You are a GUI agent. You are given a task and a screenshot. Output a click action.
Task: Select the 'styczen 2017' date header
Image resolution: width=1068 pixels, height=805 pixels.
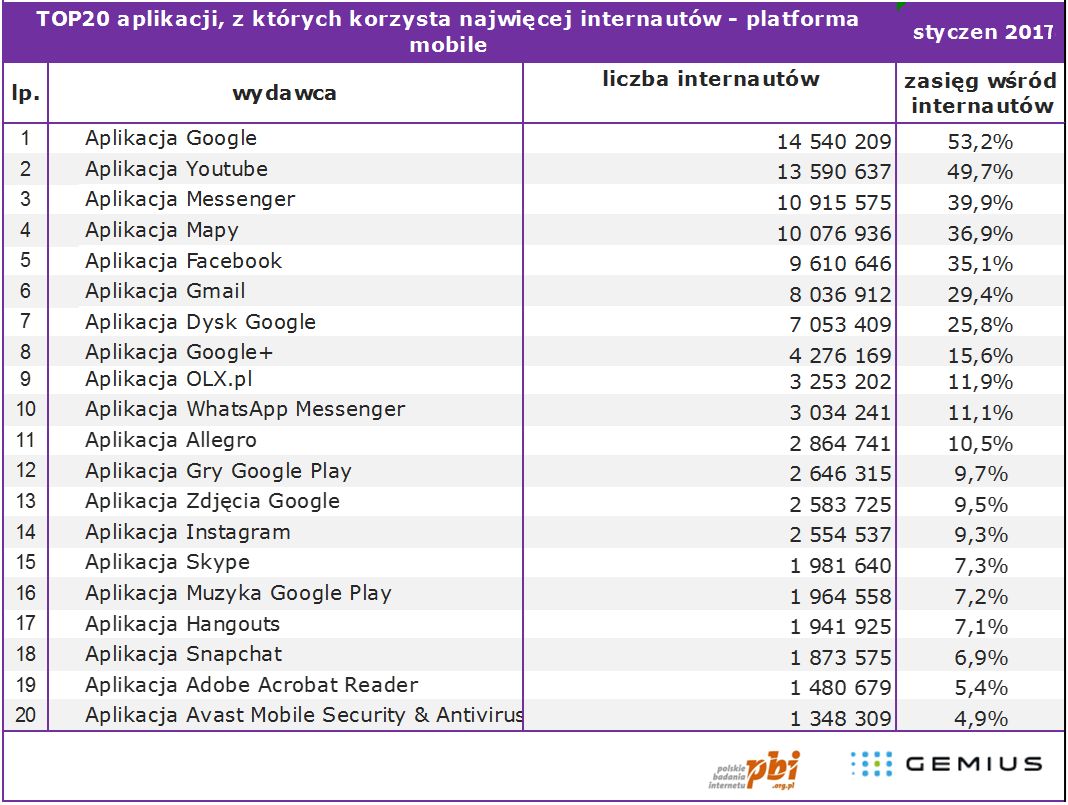[x=983, y=32]
